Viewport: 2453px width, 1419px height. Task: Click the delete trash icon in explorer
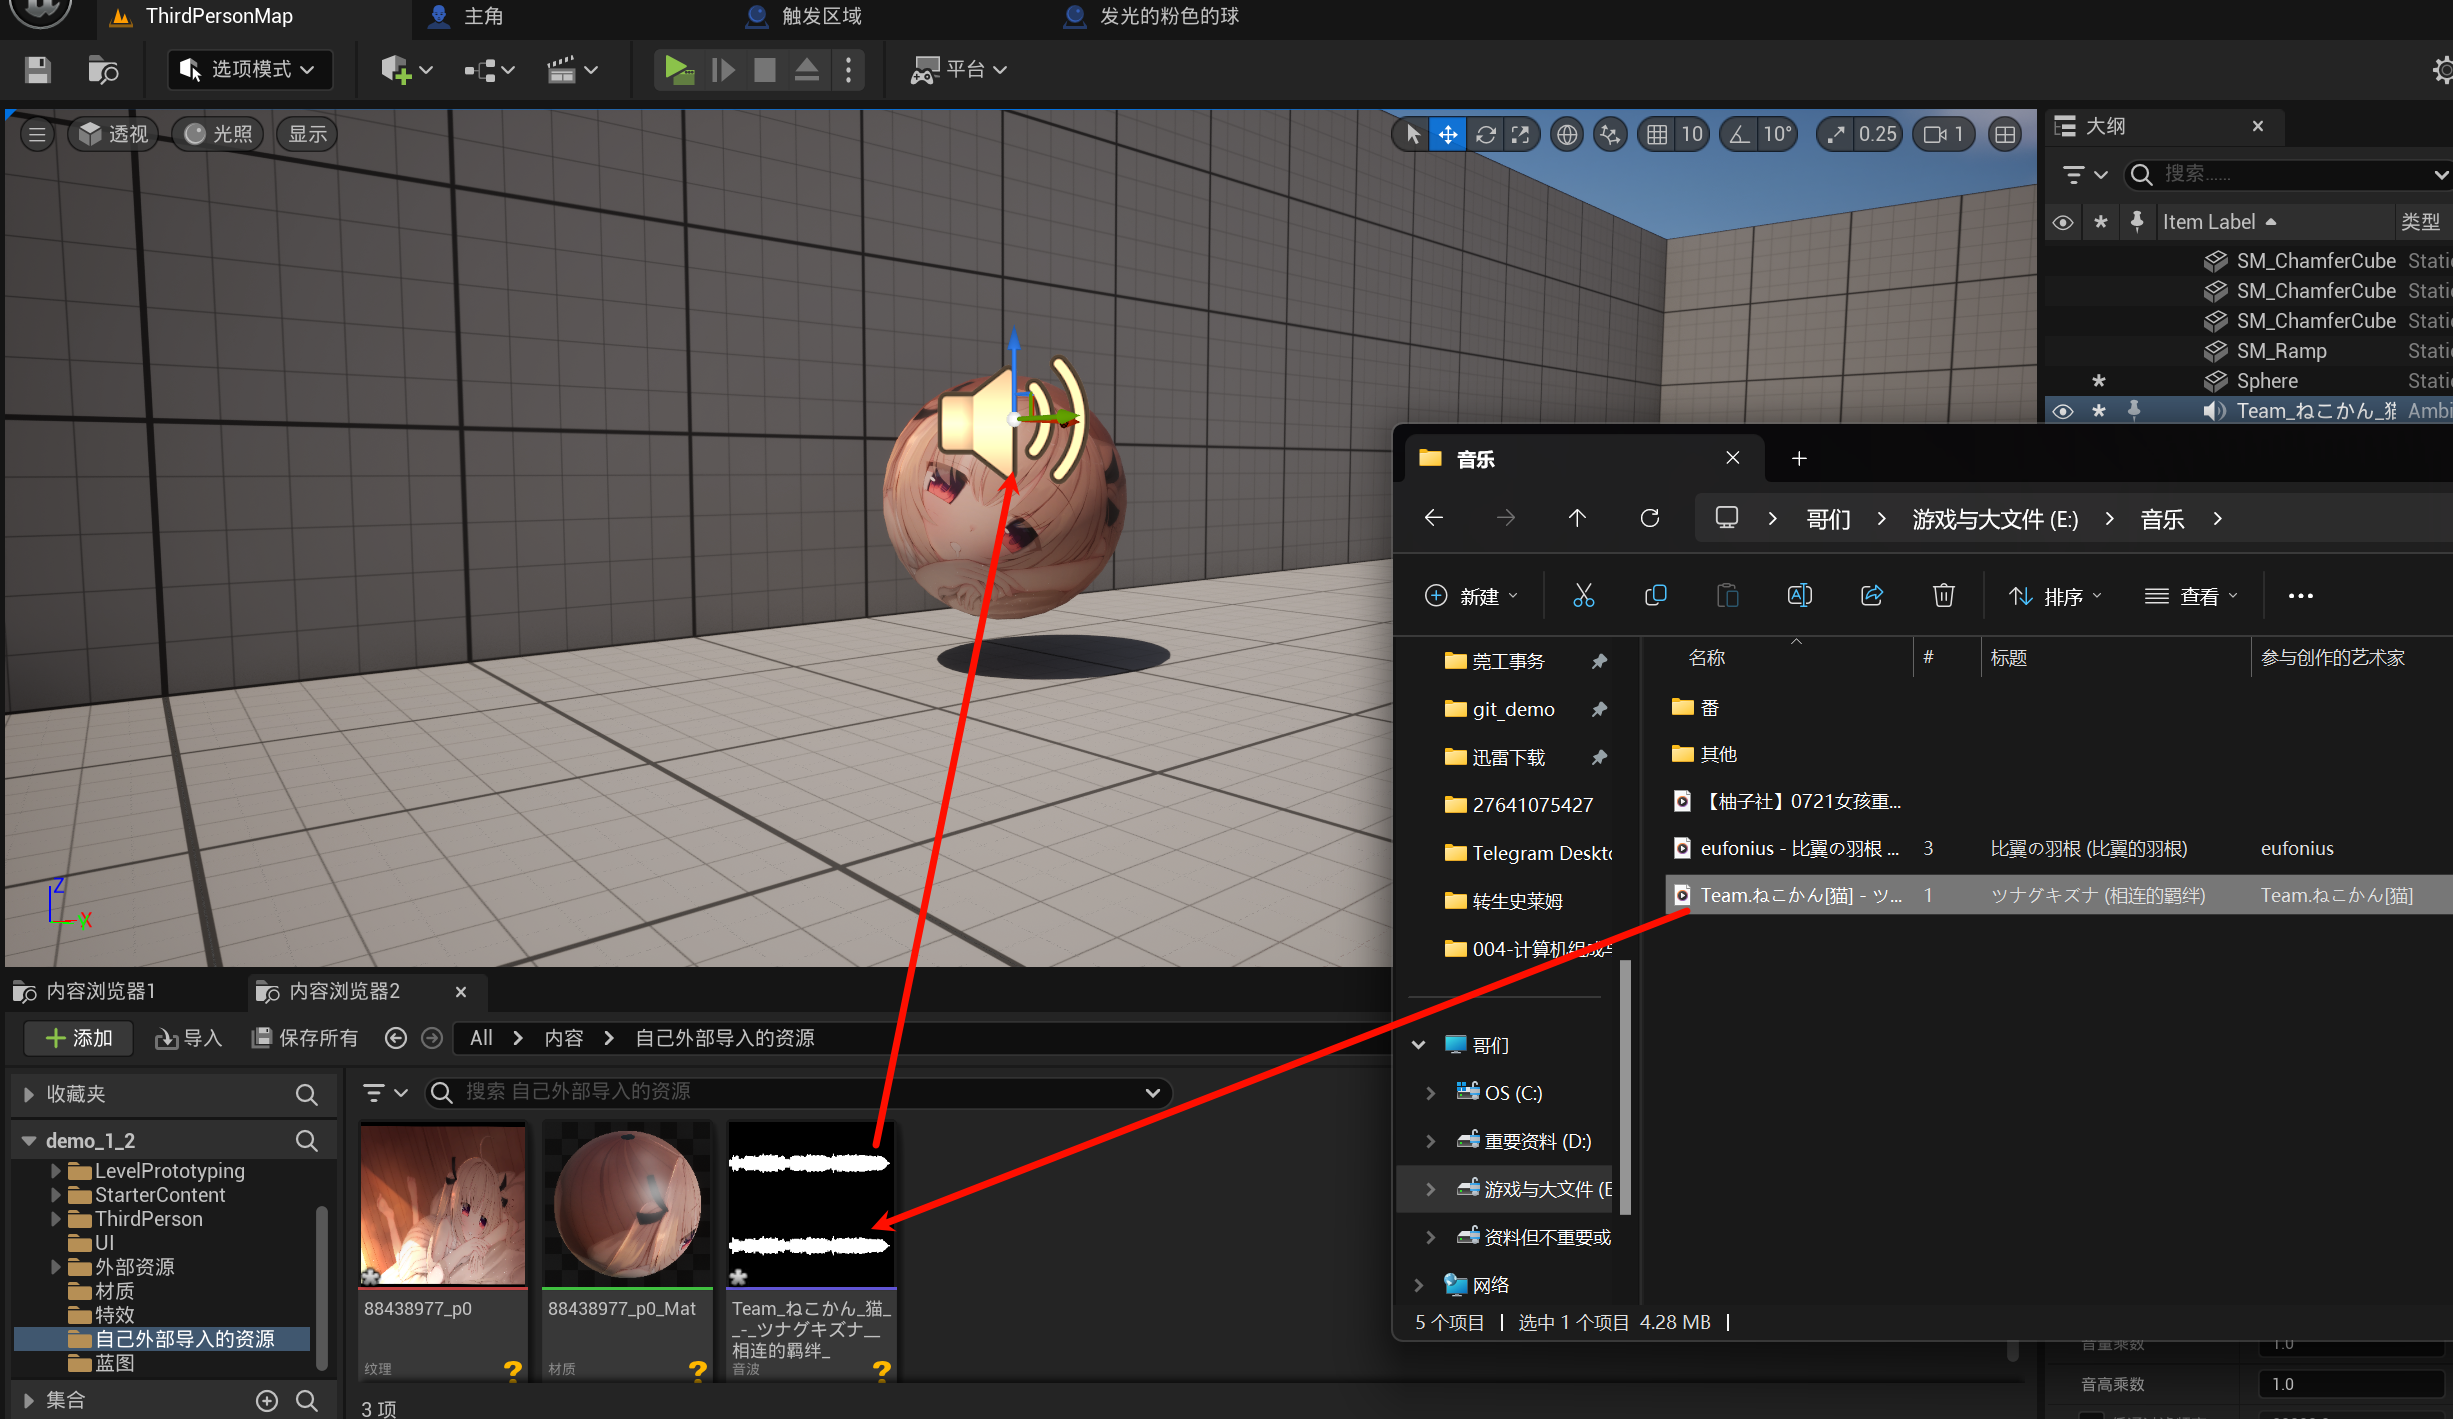[x=1943, y=596]
